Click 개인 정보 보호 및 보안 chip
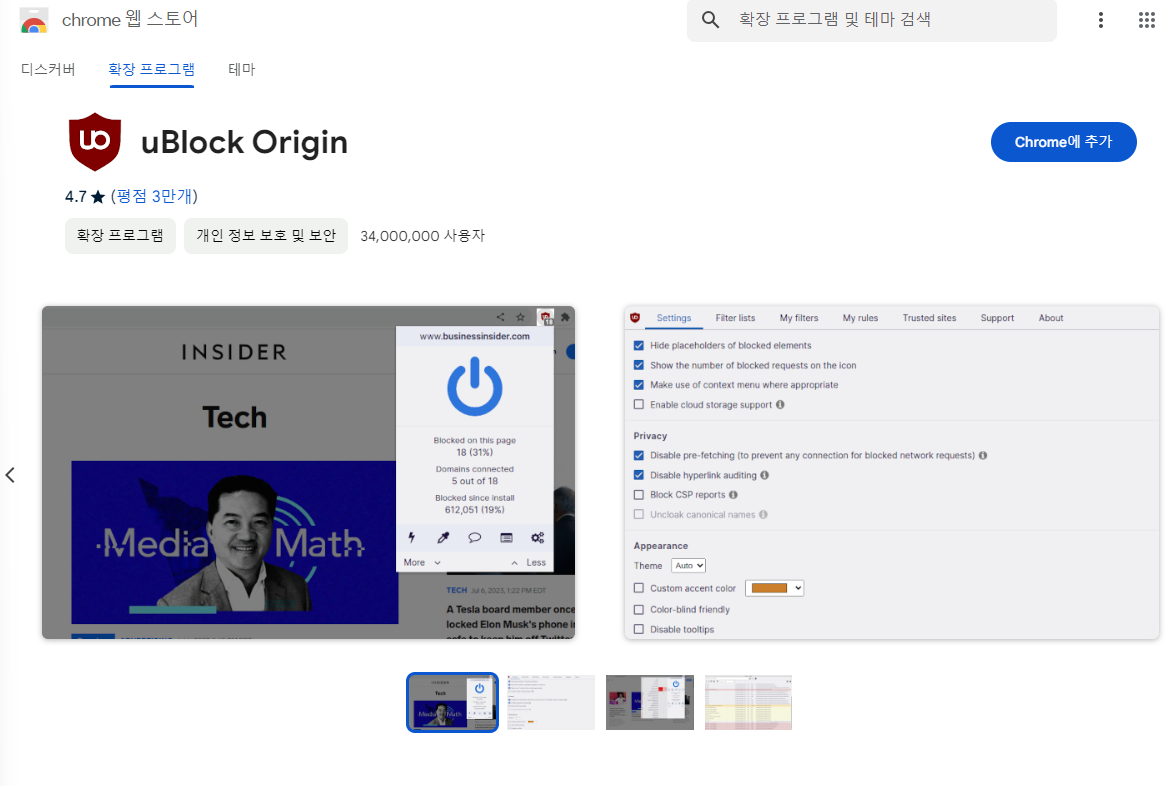Image resolution: width=1173 pixels, height=786 pixels. (x=266, y=236)
